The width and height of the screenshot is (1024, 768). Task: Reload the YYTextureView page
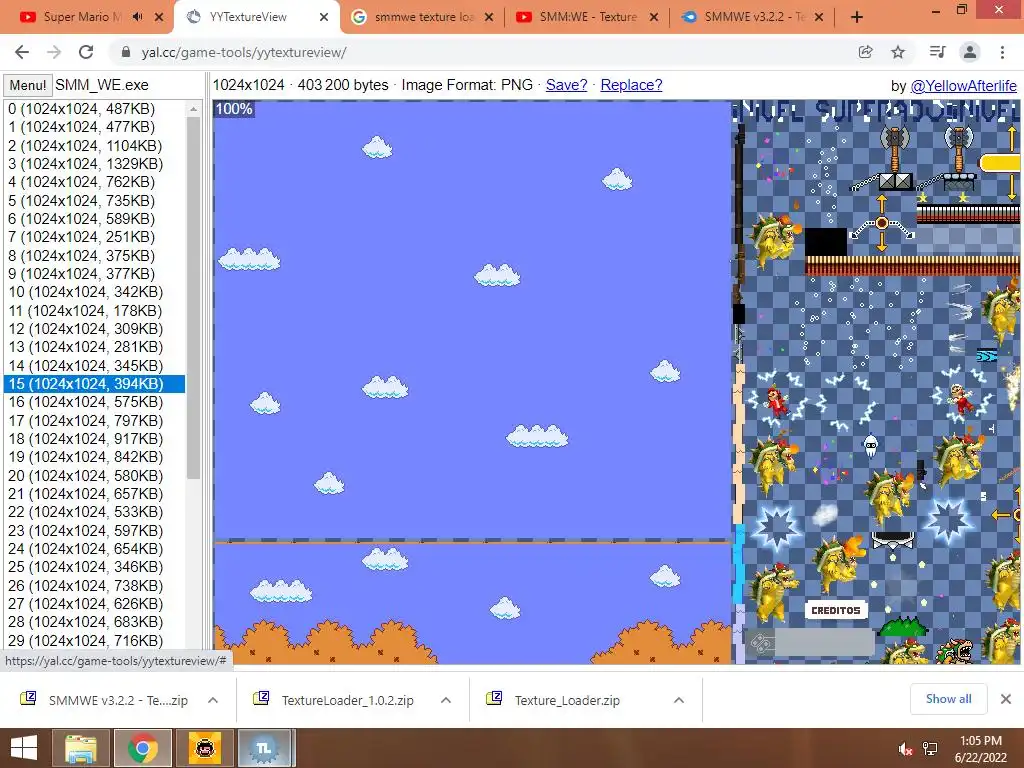[86, 52]
